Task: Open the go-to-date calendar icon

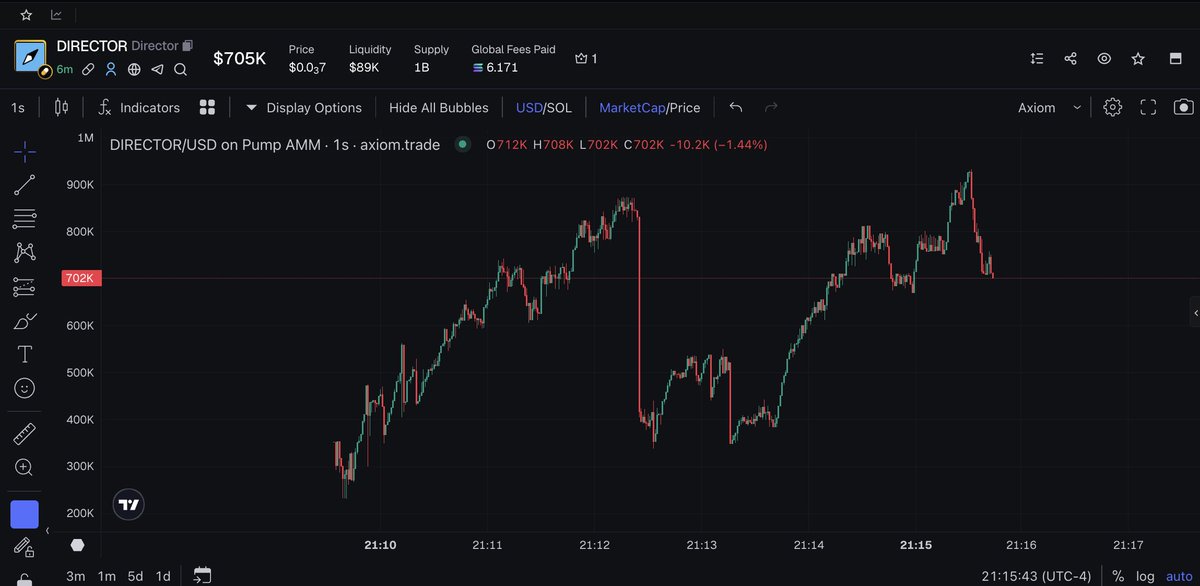Action: click(x=202, y=575)
